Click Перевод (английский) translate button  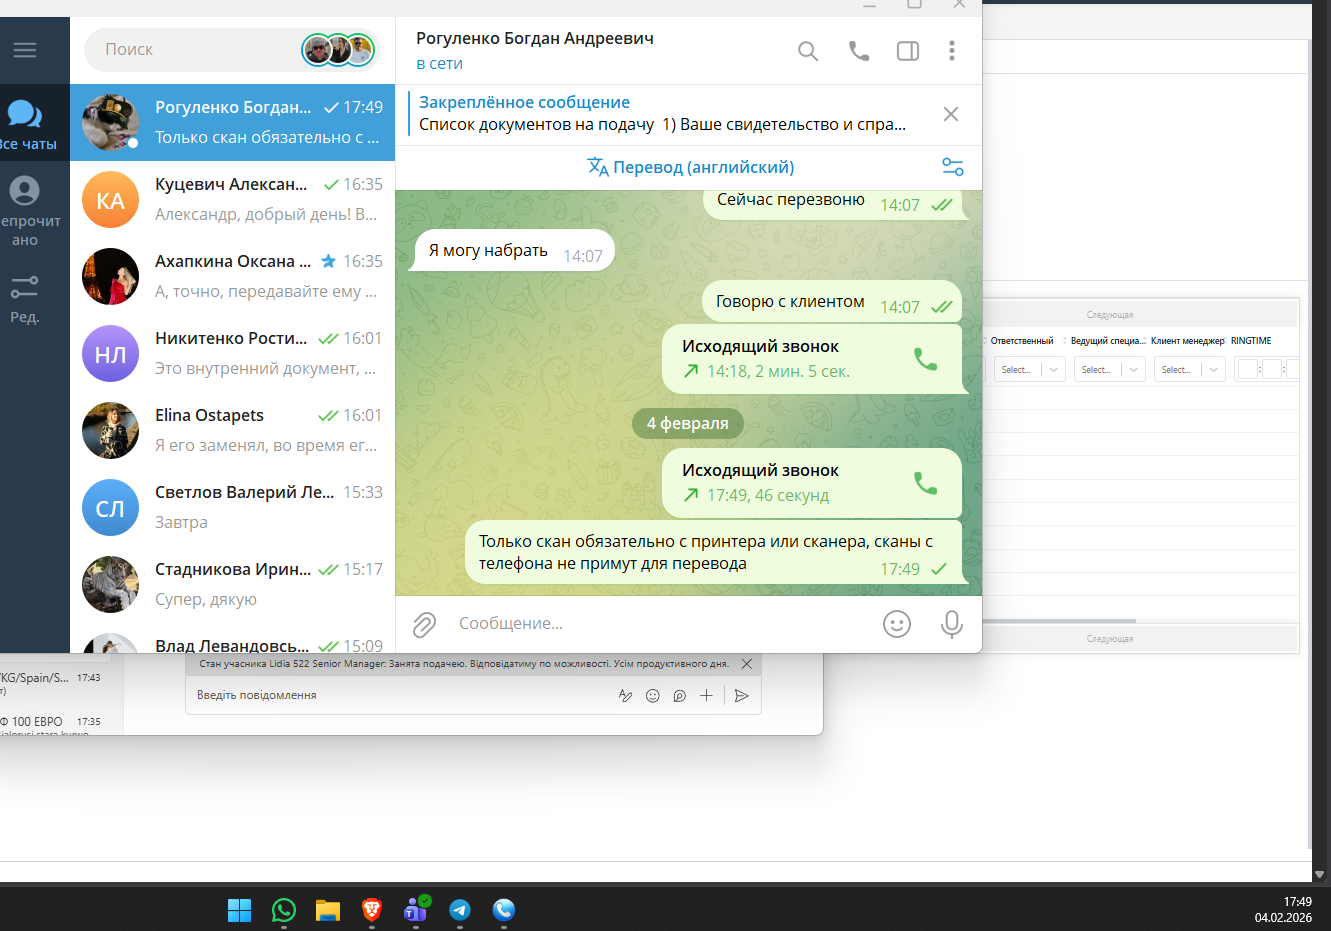click(x=691, y=167)
